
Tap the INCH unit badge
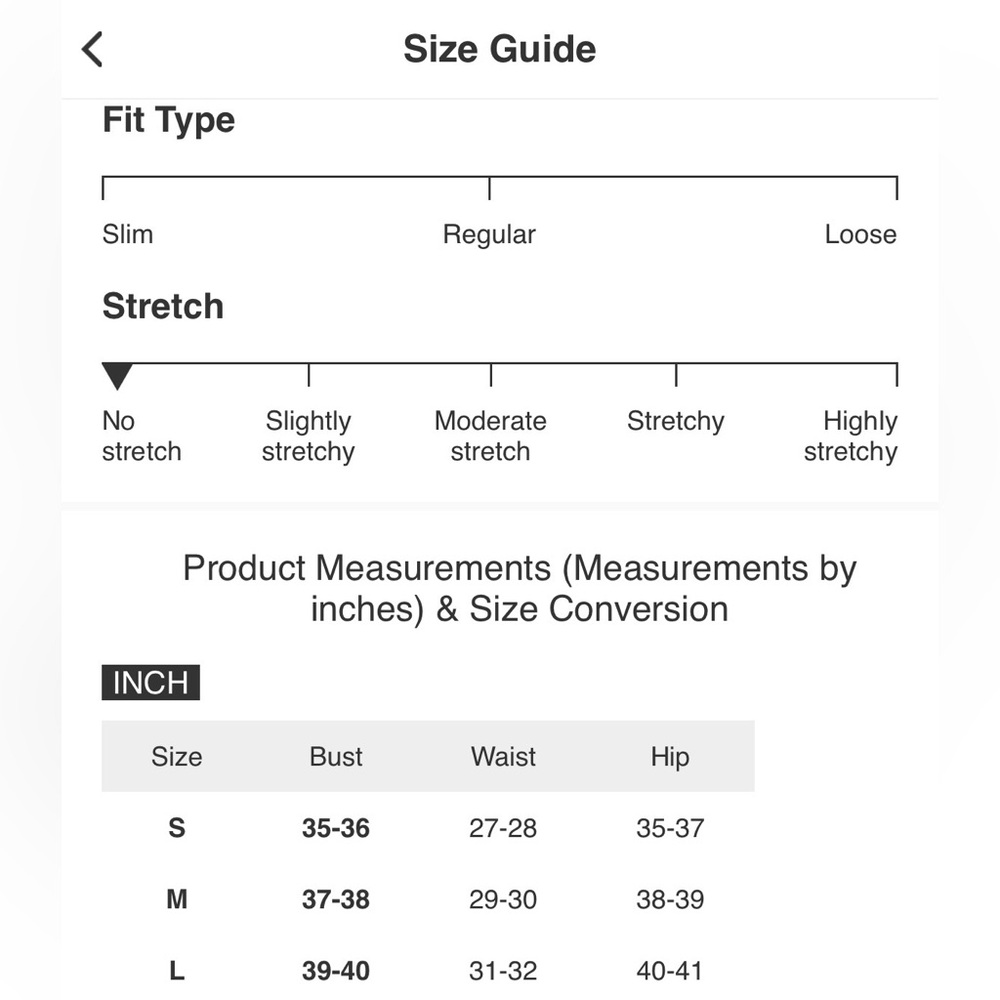point(151,682)
